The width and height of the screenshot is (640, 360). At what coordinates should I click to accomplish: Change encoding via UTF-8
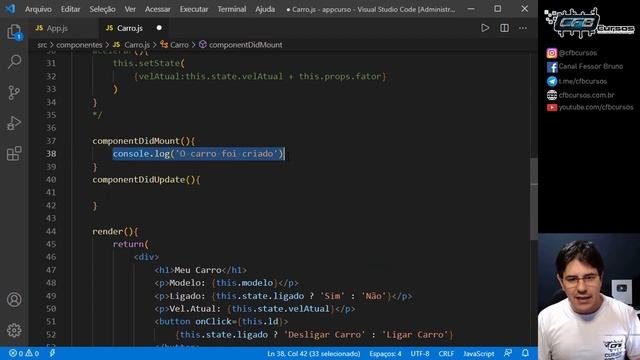[420, 353]
